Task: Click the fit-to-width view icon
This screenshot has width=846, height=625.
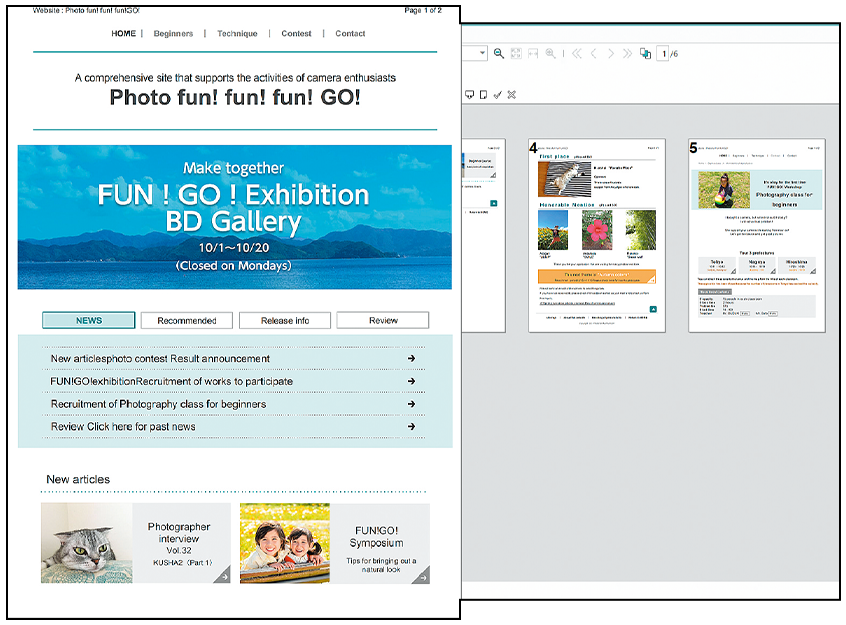Action: tap(533, 53)
